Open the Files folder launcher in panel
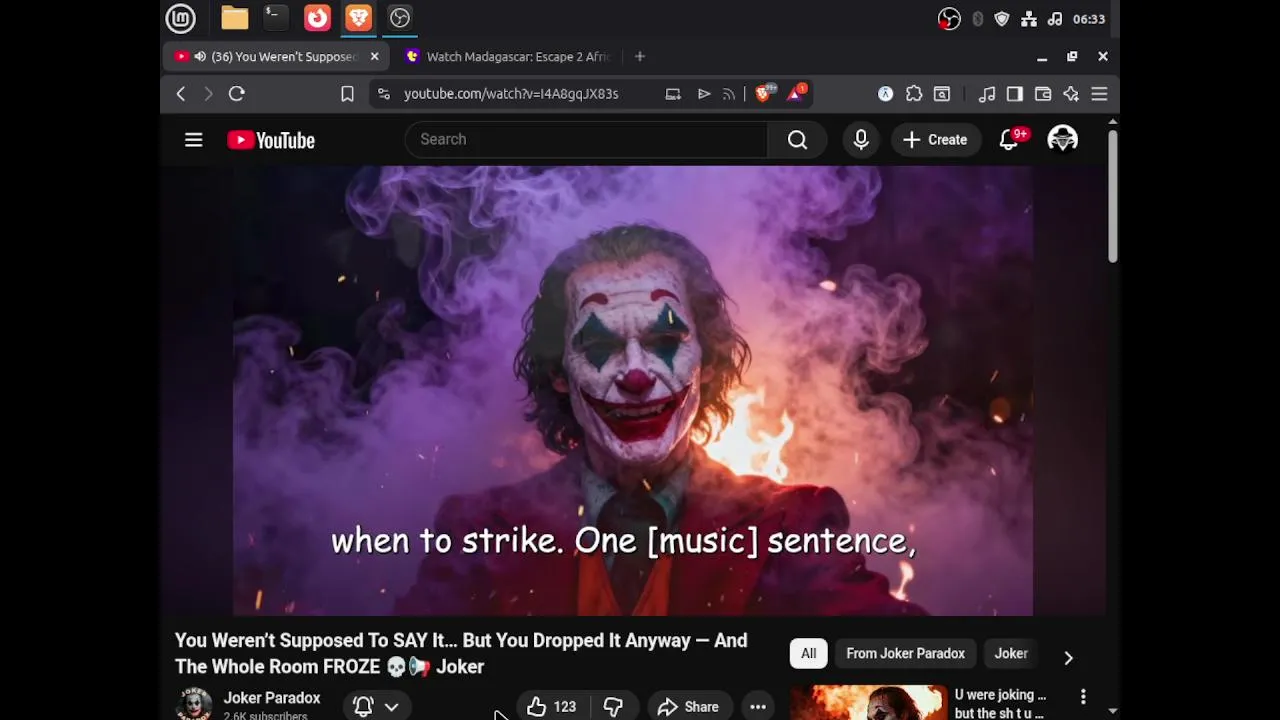Image resolution: width=1280 pixels, height=720 pixels. 235,18
